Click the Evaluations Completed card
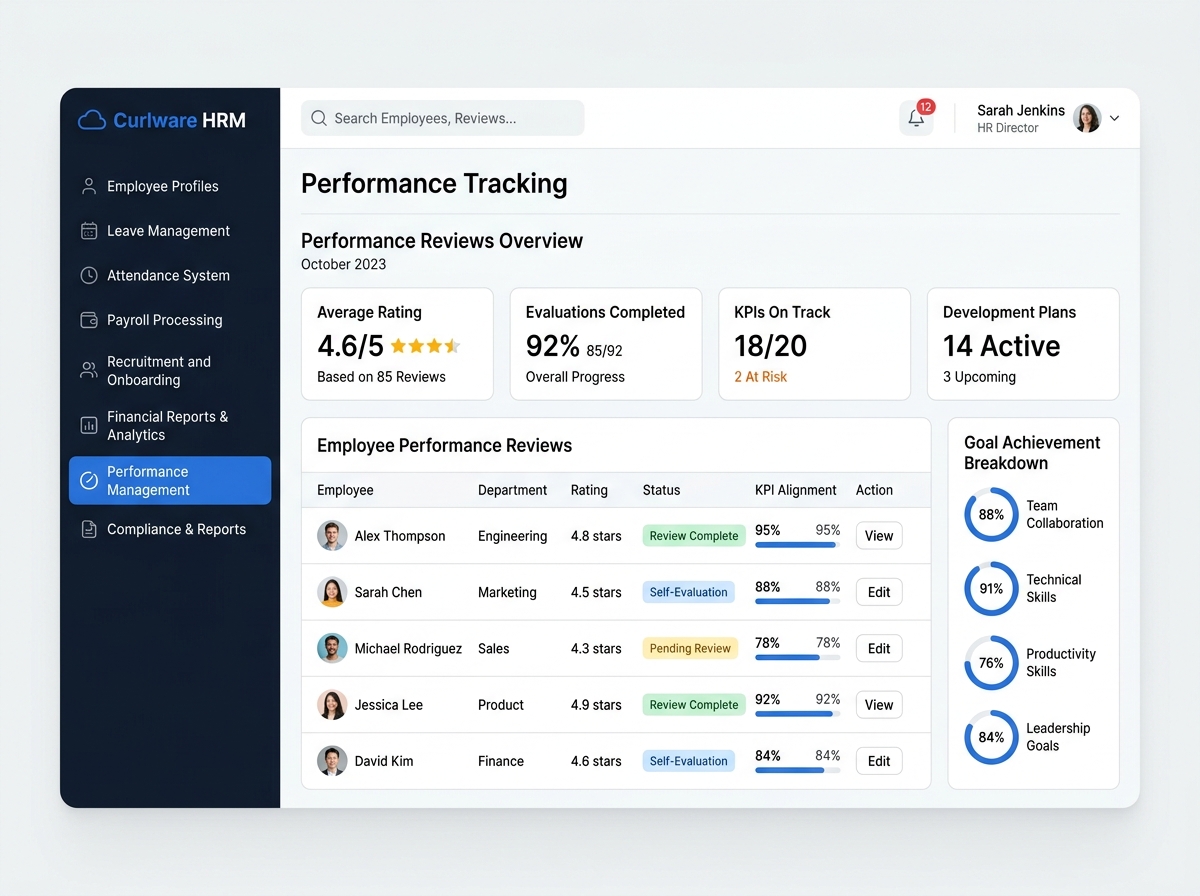The image size is (1200, 896). [x=606, y=344]
